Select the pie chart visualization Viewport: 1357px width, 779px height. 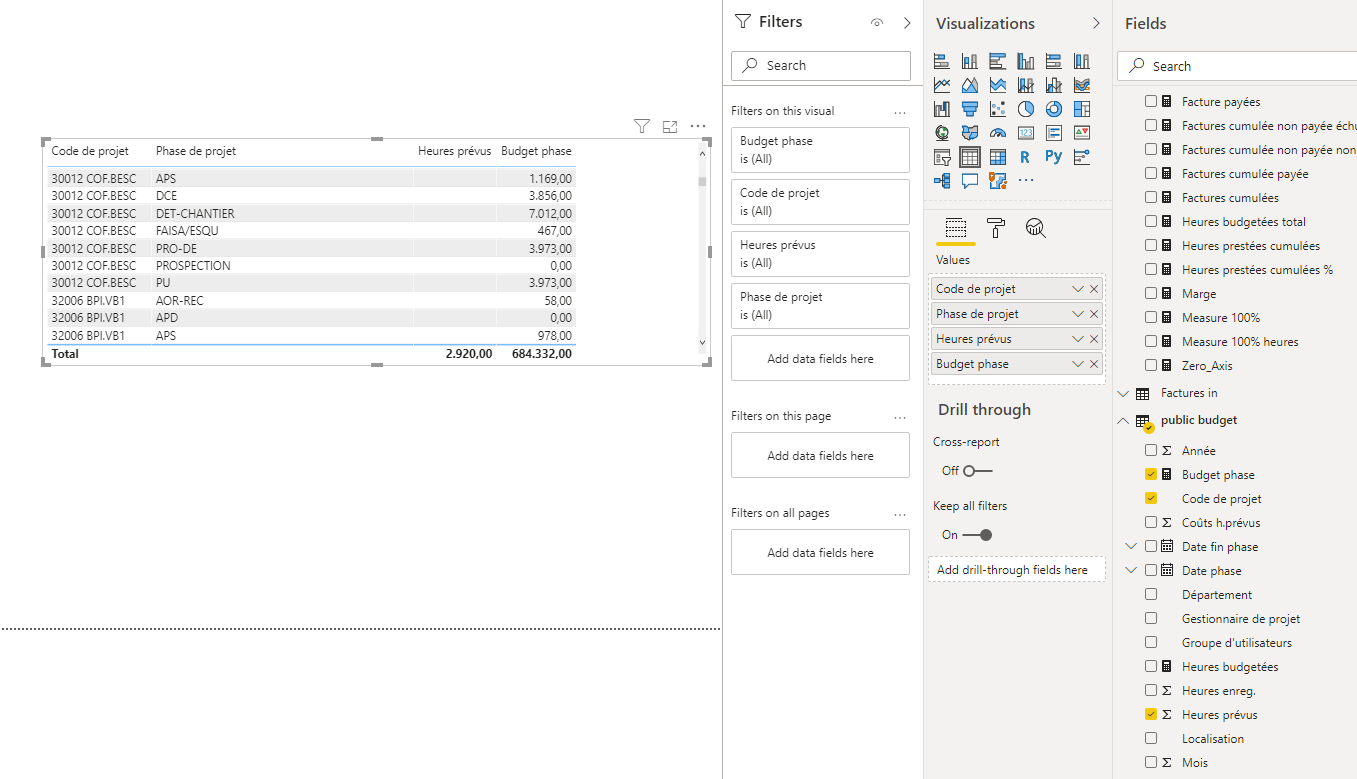pos(1026,109)
